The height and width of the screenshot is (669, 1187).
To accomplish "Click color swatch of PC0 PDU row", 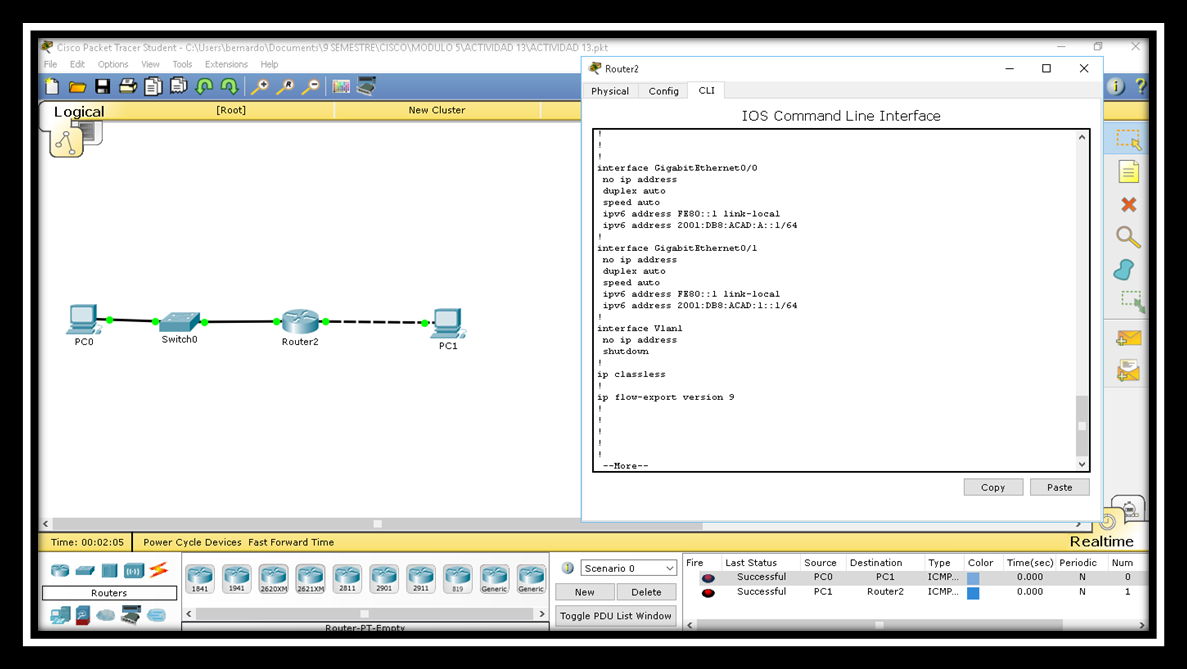I will click(x=974, y=578).
